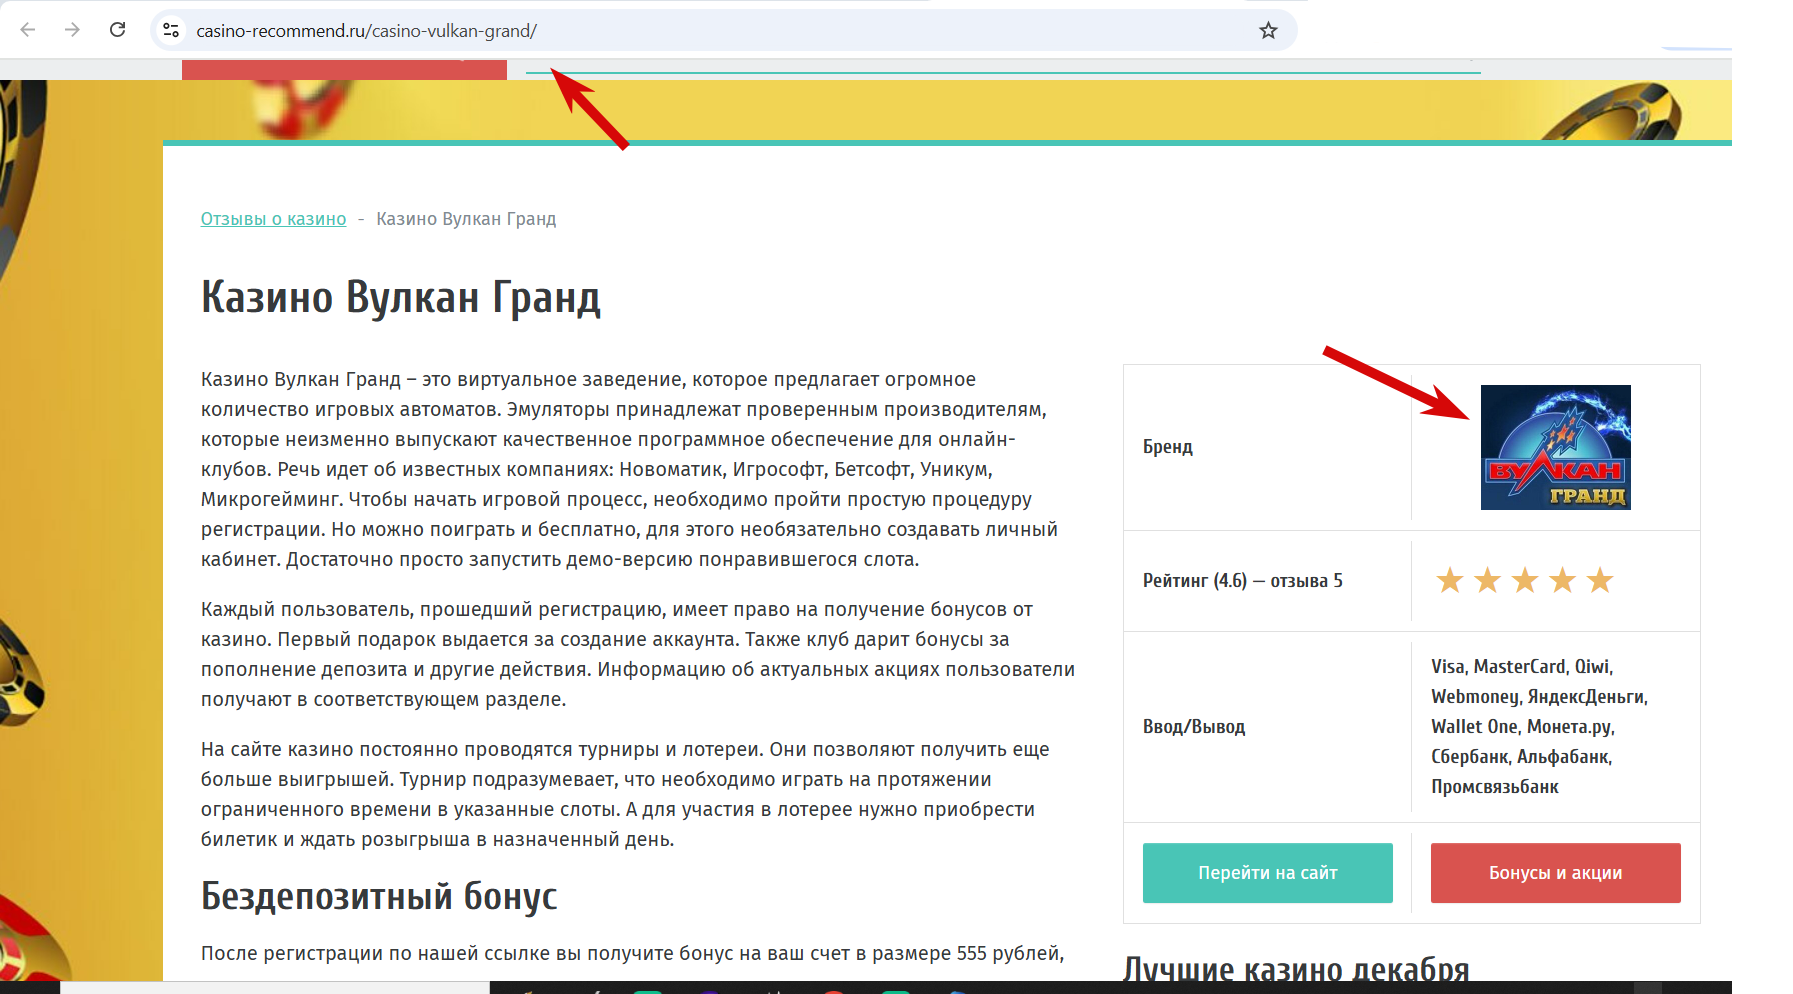Click the 'Бренд' table label
The image size is (1793, 994).
(x=1168, y=447)
